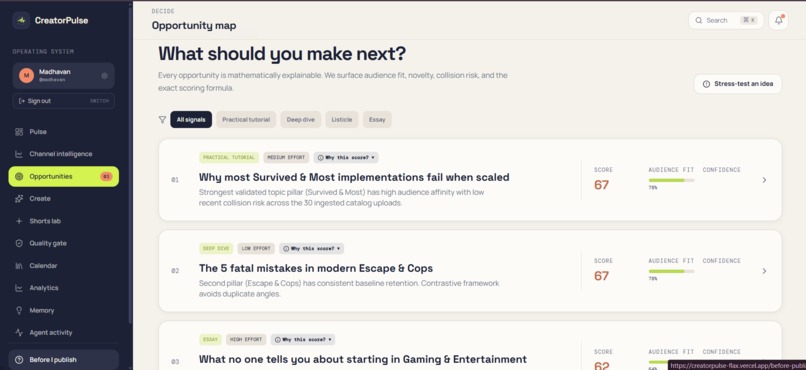Click the Calendar sidebar icon

(19, 266)
